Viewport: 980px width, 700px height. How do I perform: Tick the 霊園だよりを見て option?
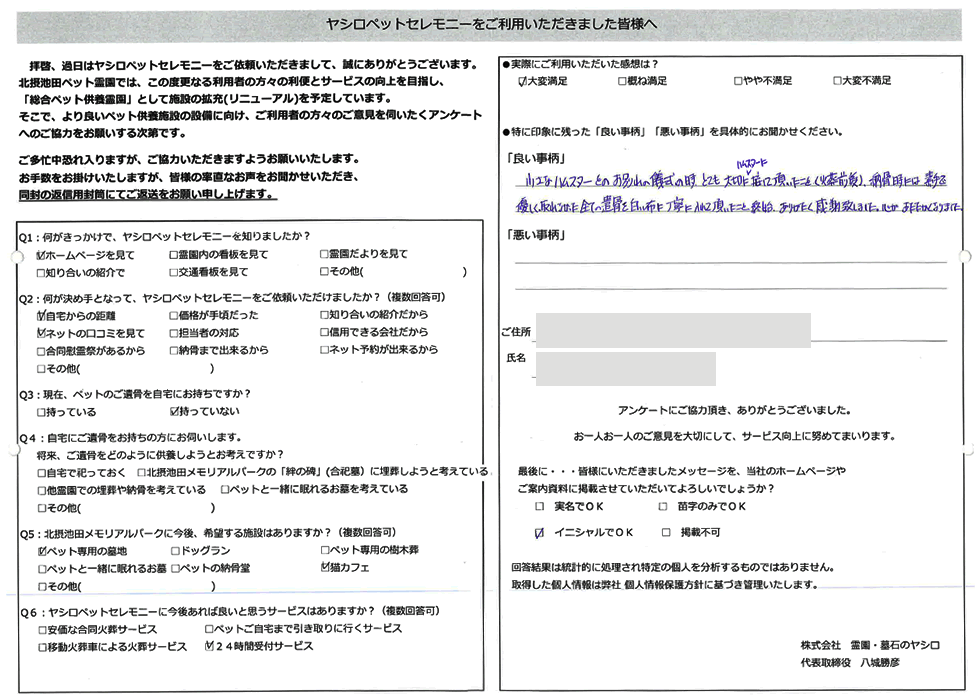[324, 255]
